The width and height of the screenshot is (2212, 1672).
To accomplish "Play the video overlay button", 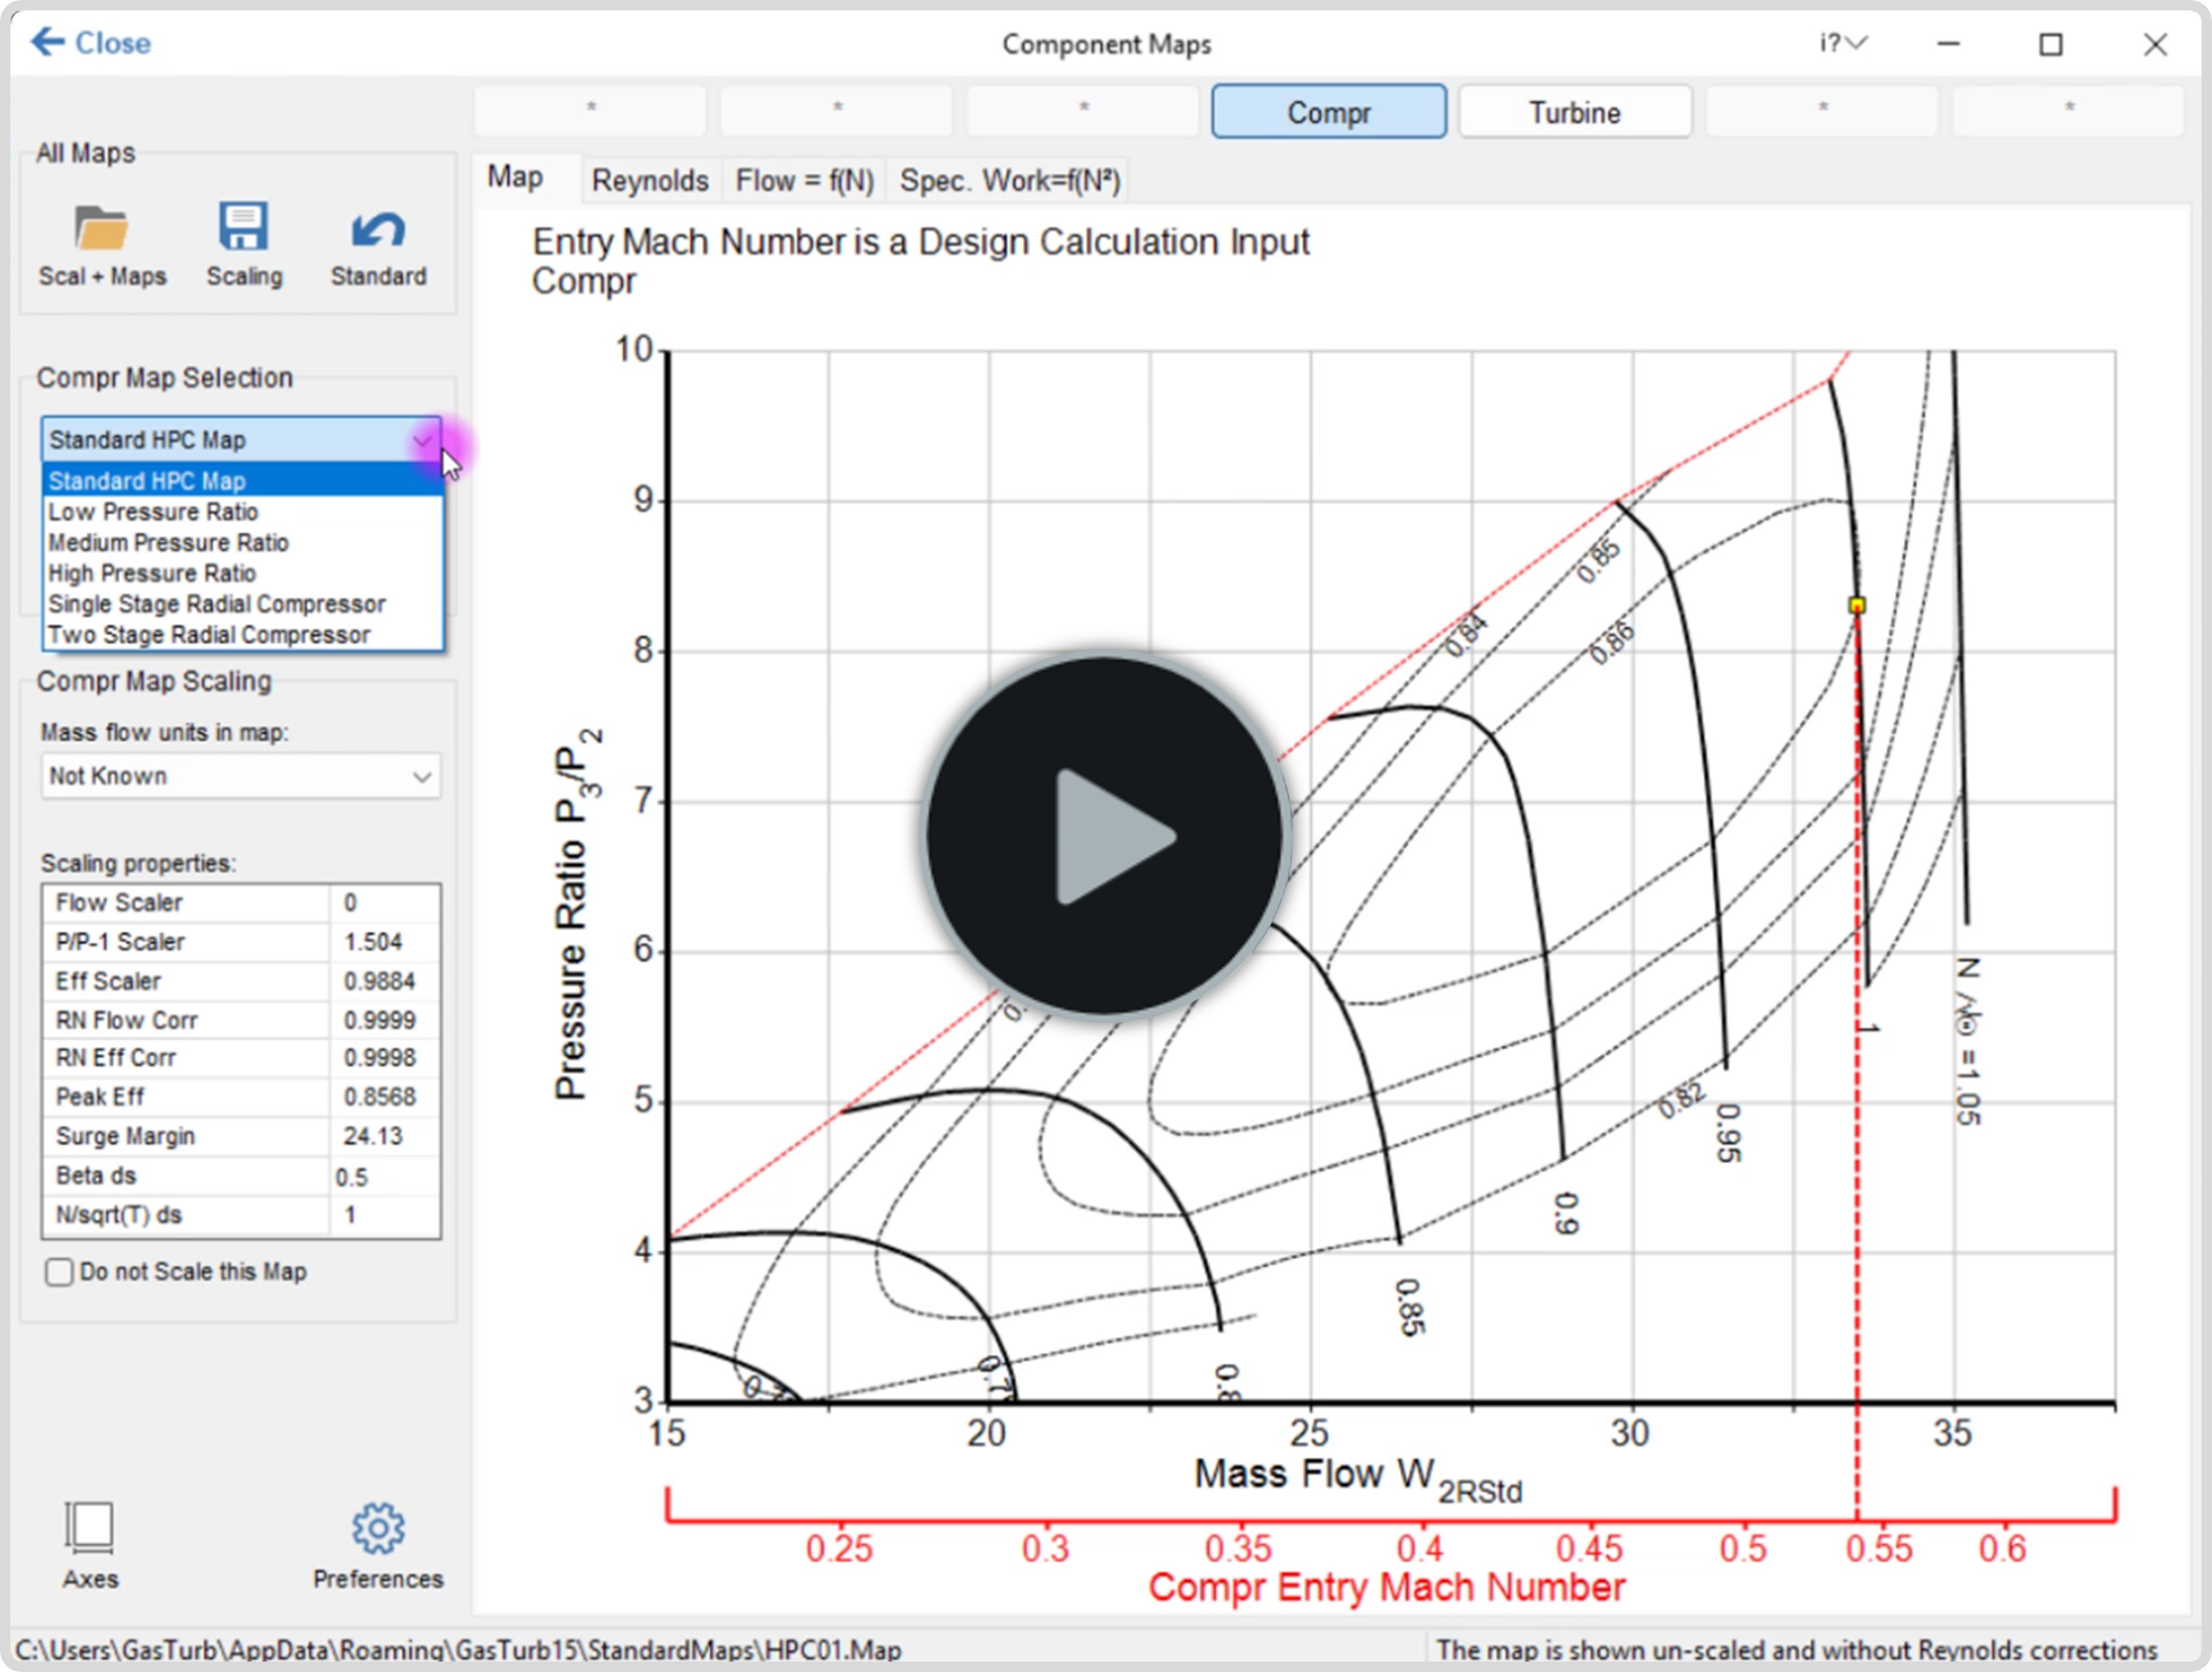I will [x=1105, y=836].
